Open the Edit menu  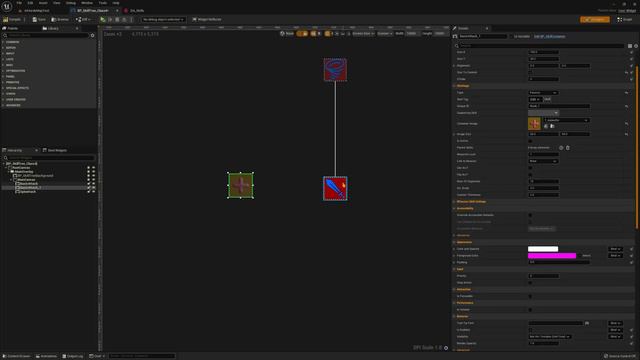click(30, 3)
